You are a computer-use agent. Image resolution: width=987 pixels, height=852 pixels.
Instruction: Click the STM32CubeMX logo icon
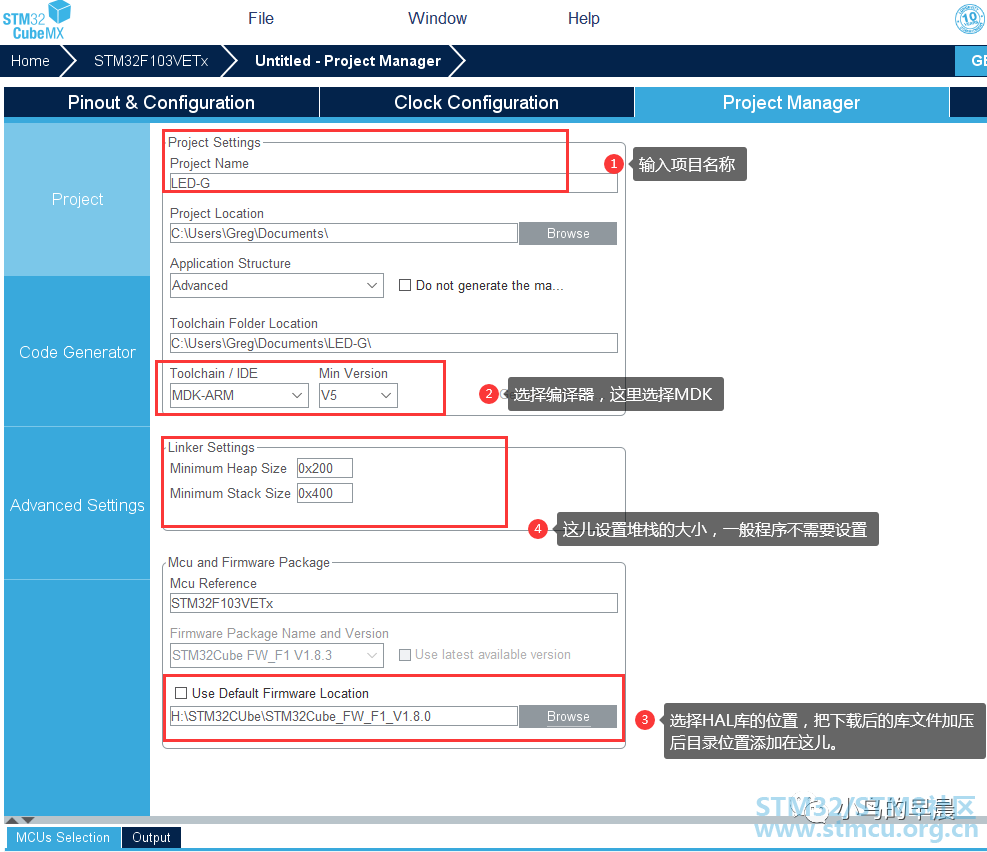(x=37, y=21)
